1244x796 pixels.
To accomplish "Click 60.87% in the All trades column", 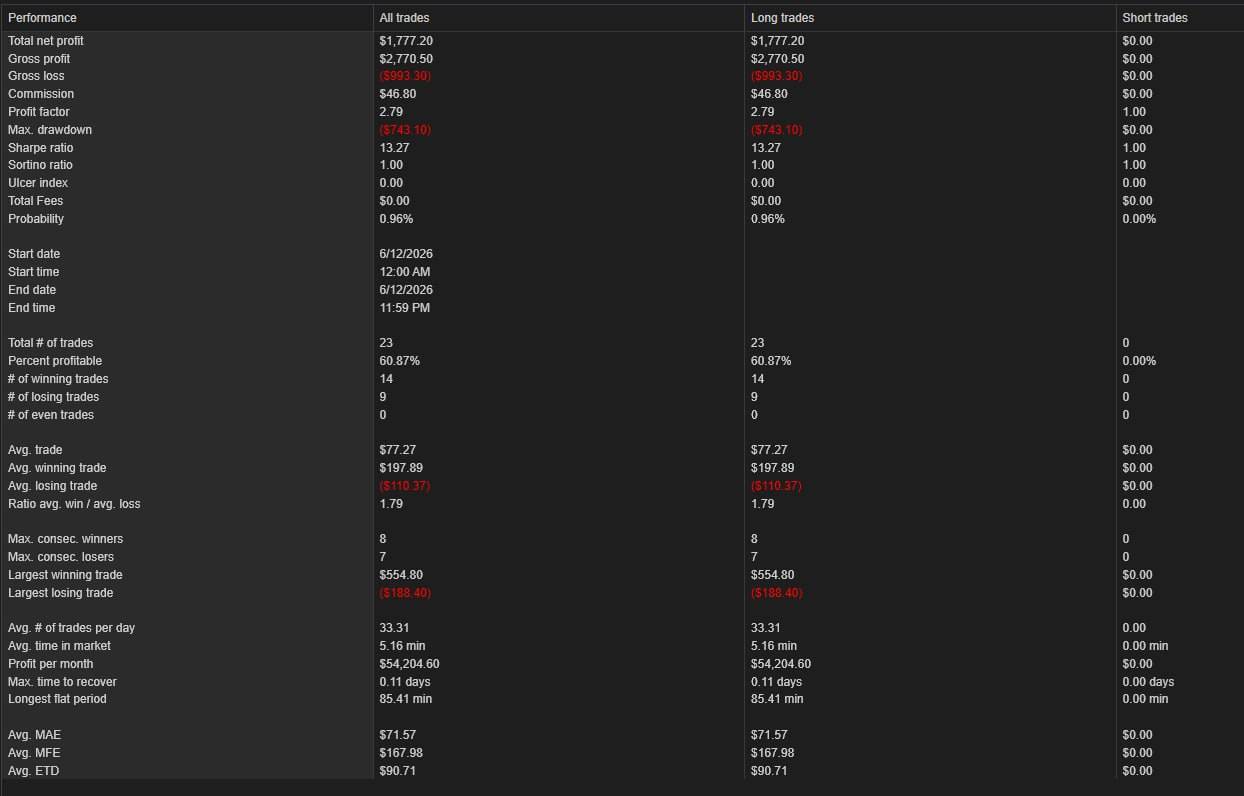I will (400, 361).
